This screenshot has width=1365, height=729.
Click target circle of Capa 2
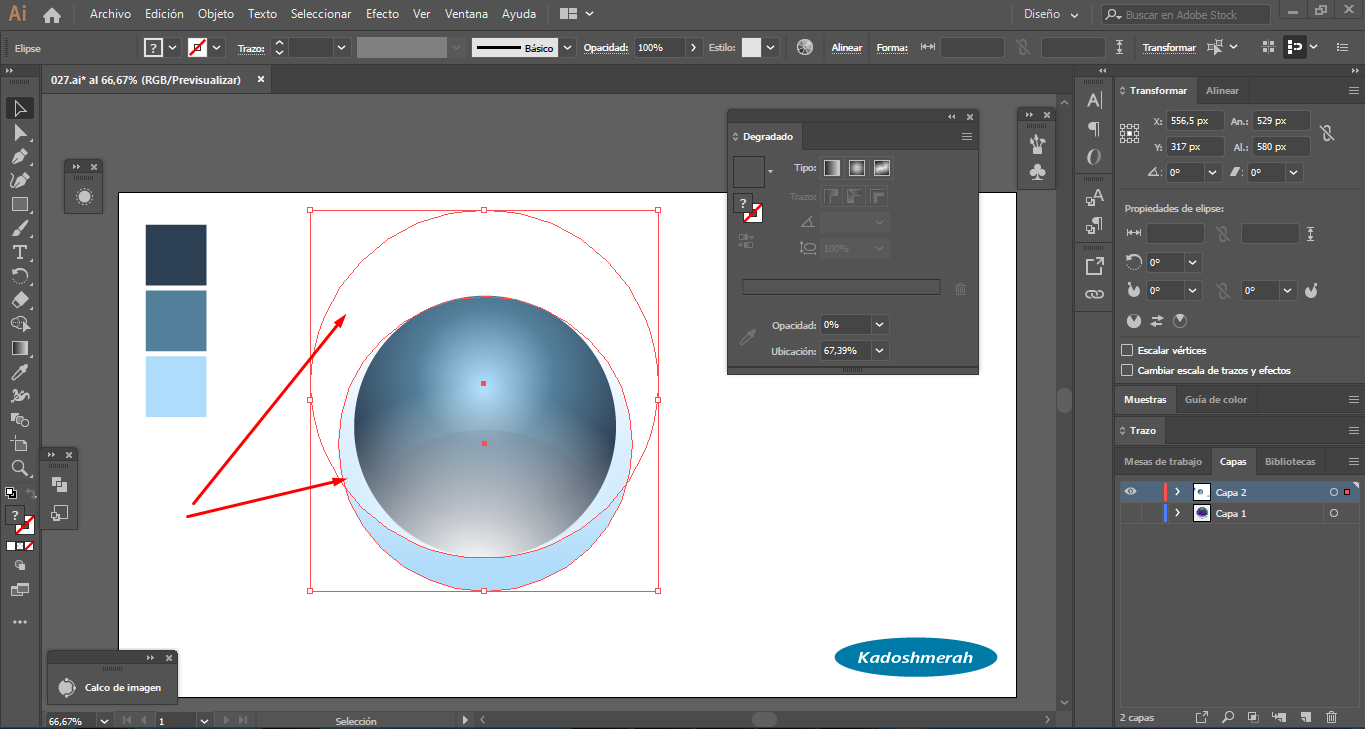(x=1333, y=492)
